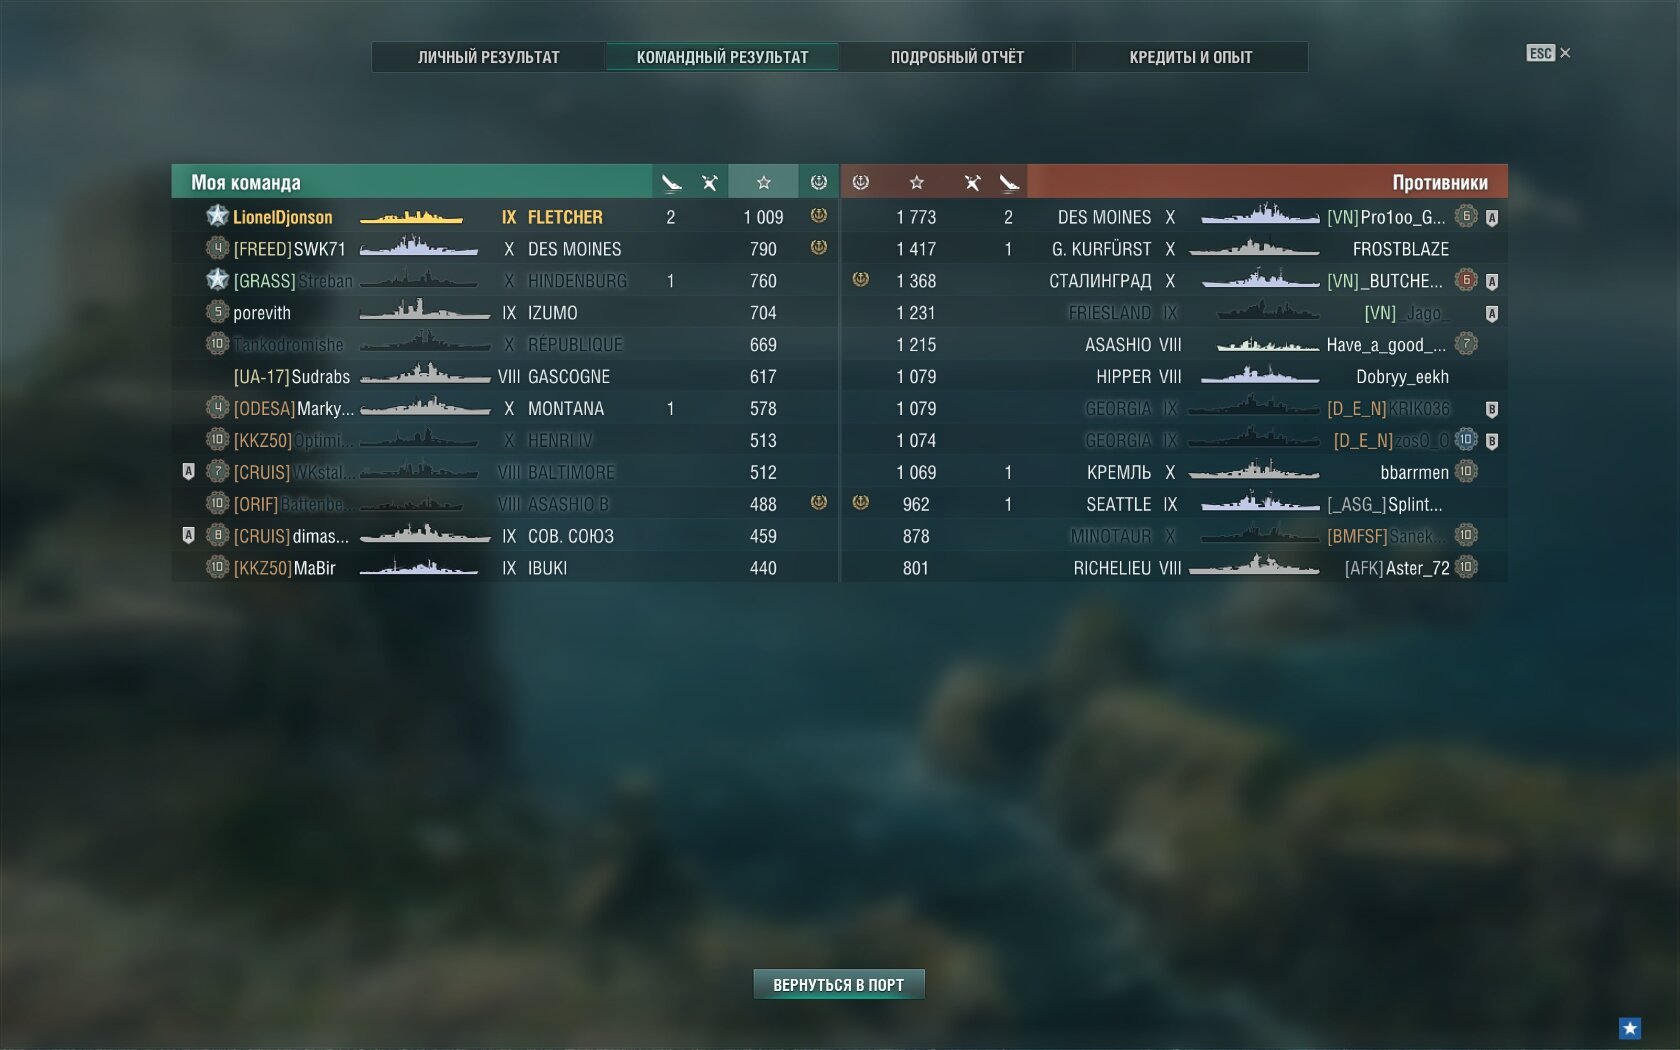Open the Кредиты и опыт tab

1191,57
